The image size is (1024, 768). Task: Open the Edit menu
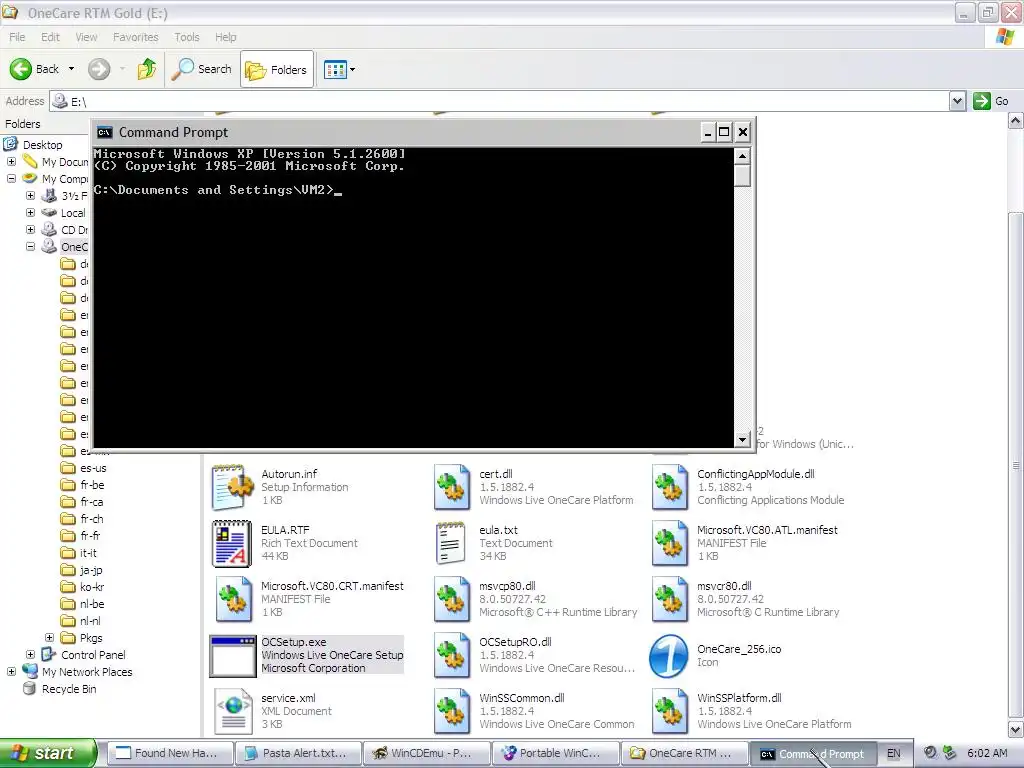[x=50, y=37]
